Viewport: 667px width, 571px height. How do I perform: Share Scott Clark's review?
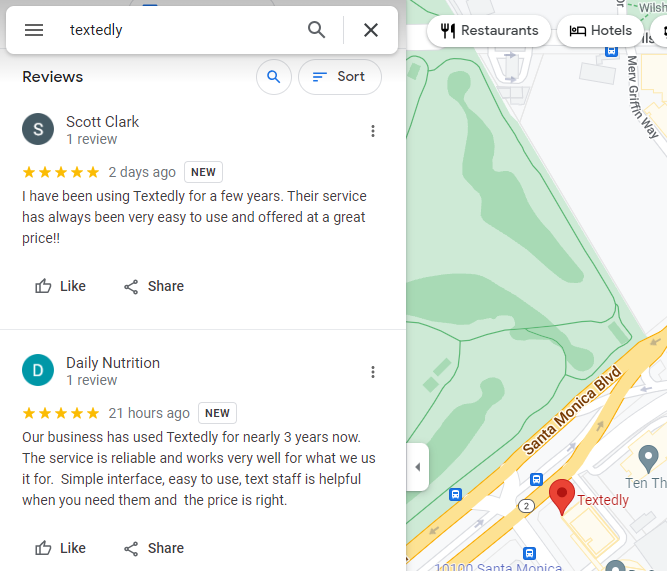point(154,286)
